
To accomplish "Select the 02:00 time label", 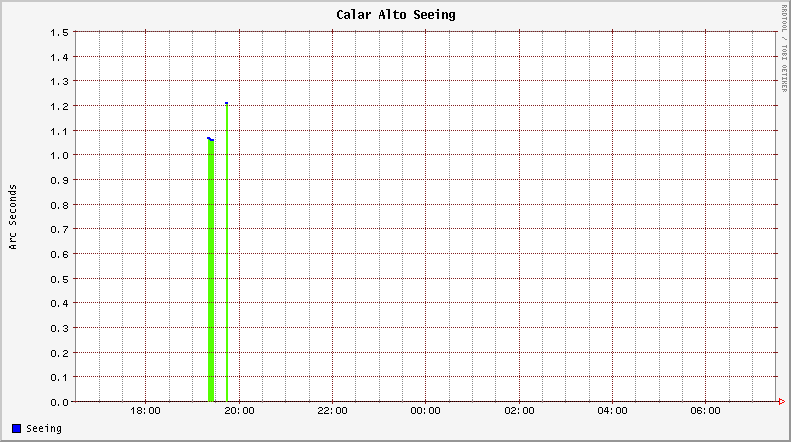I will click(519, 411).
